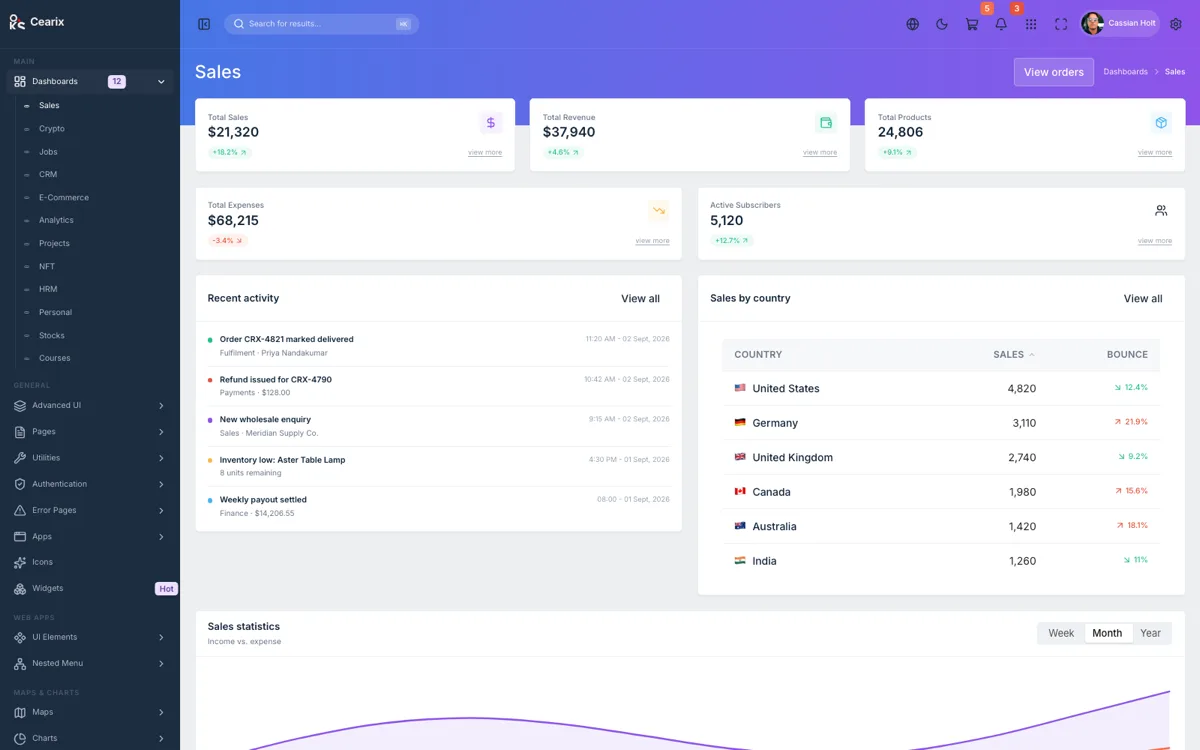Viewport: 1200px width, 750px height.
Task: Click the users icon on Active Subscribers
Action: [1161, 211]
